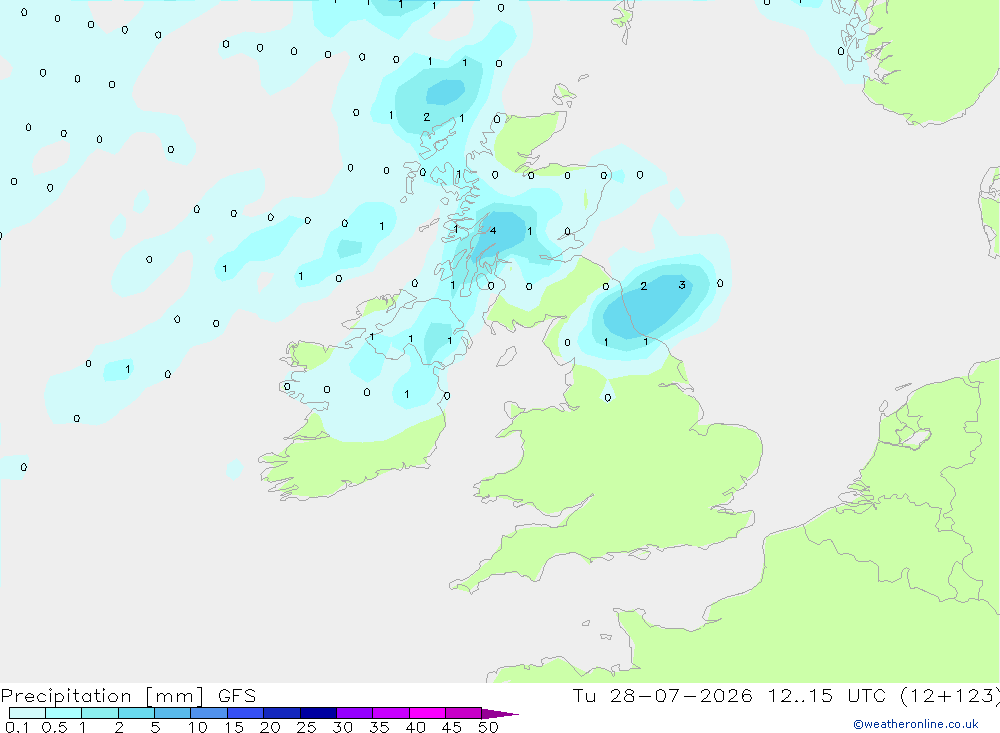Click the 20–25 mm dark blue legend swatch

point(282,713)
